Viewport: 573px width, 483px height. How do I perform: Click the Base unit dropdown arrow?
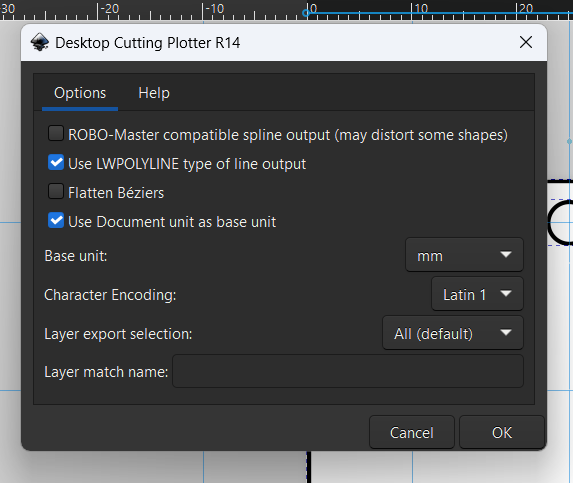click(506, 255)
